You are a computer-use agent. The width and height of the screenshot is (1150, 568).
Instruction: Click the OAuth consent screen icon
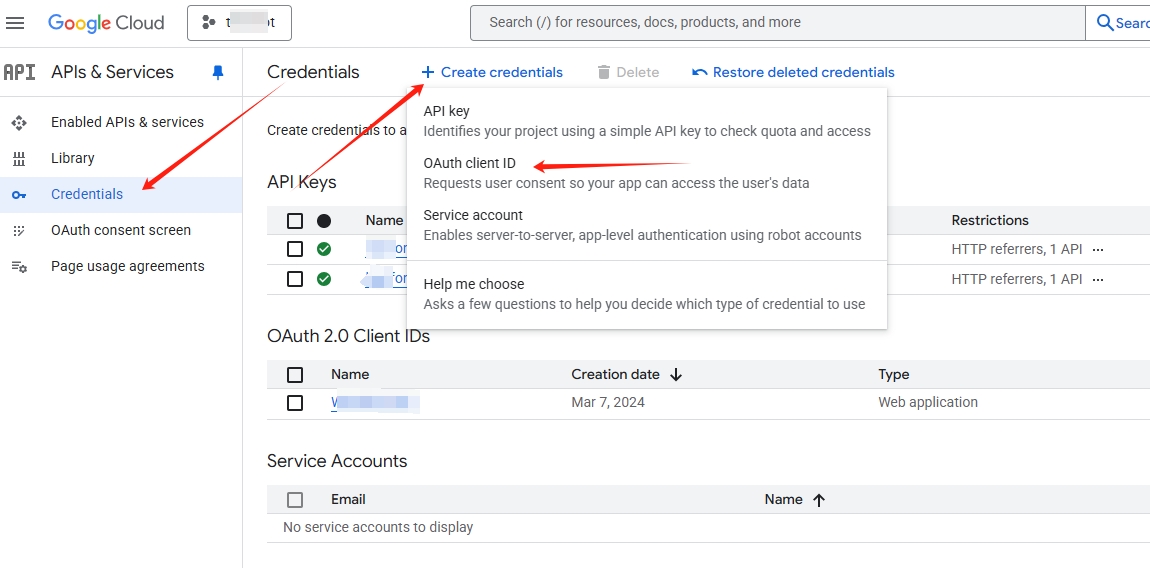point(19,230)
